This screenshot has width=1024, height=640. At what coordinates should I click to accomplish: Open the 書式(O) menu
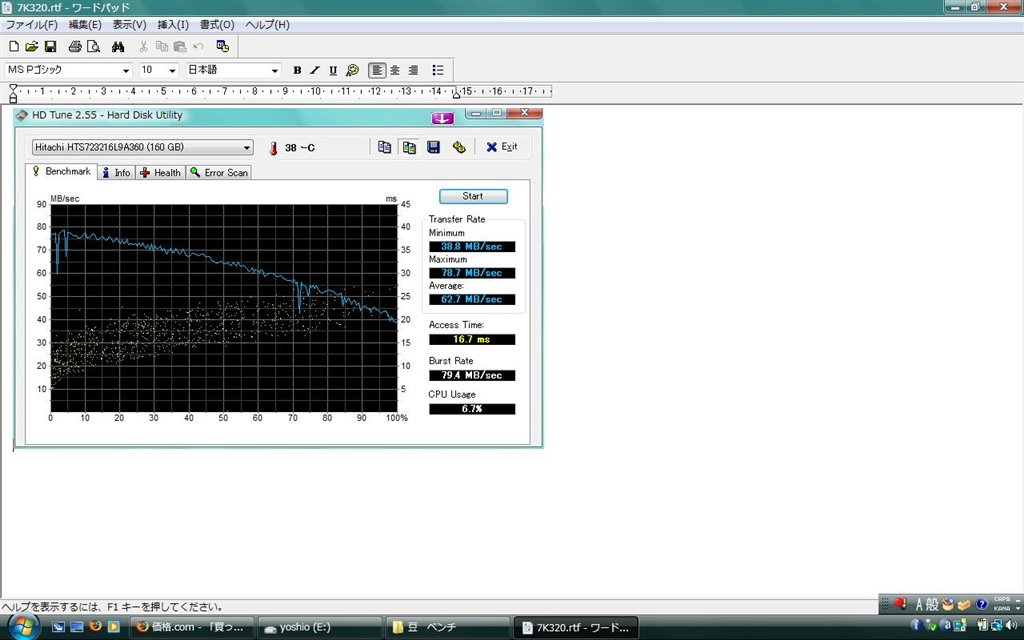216,24
